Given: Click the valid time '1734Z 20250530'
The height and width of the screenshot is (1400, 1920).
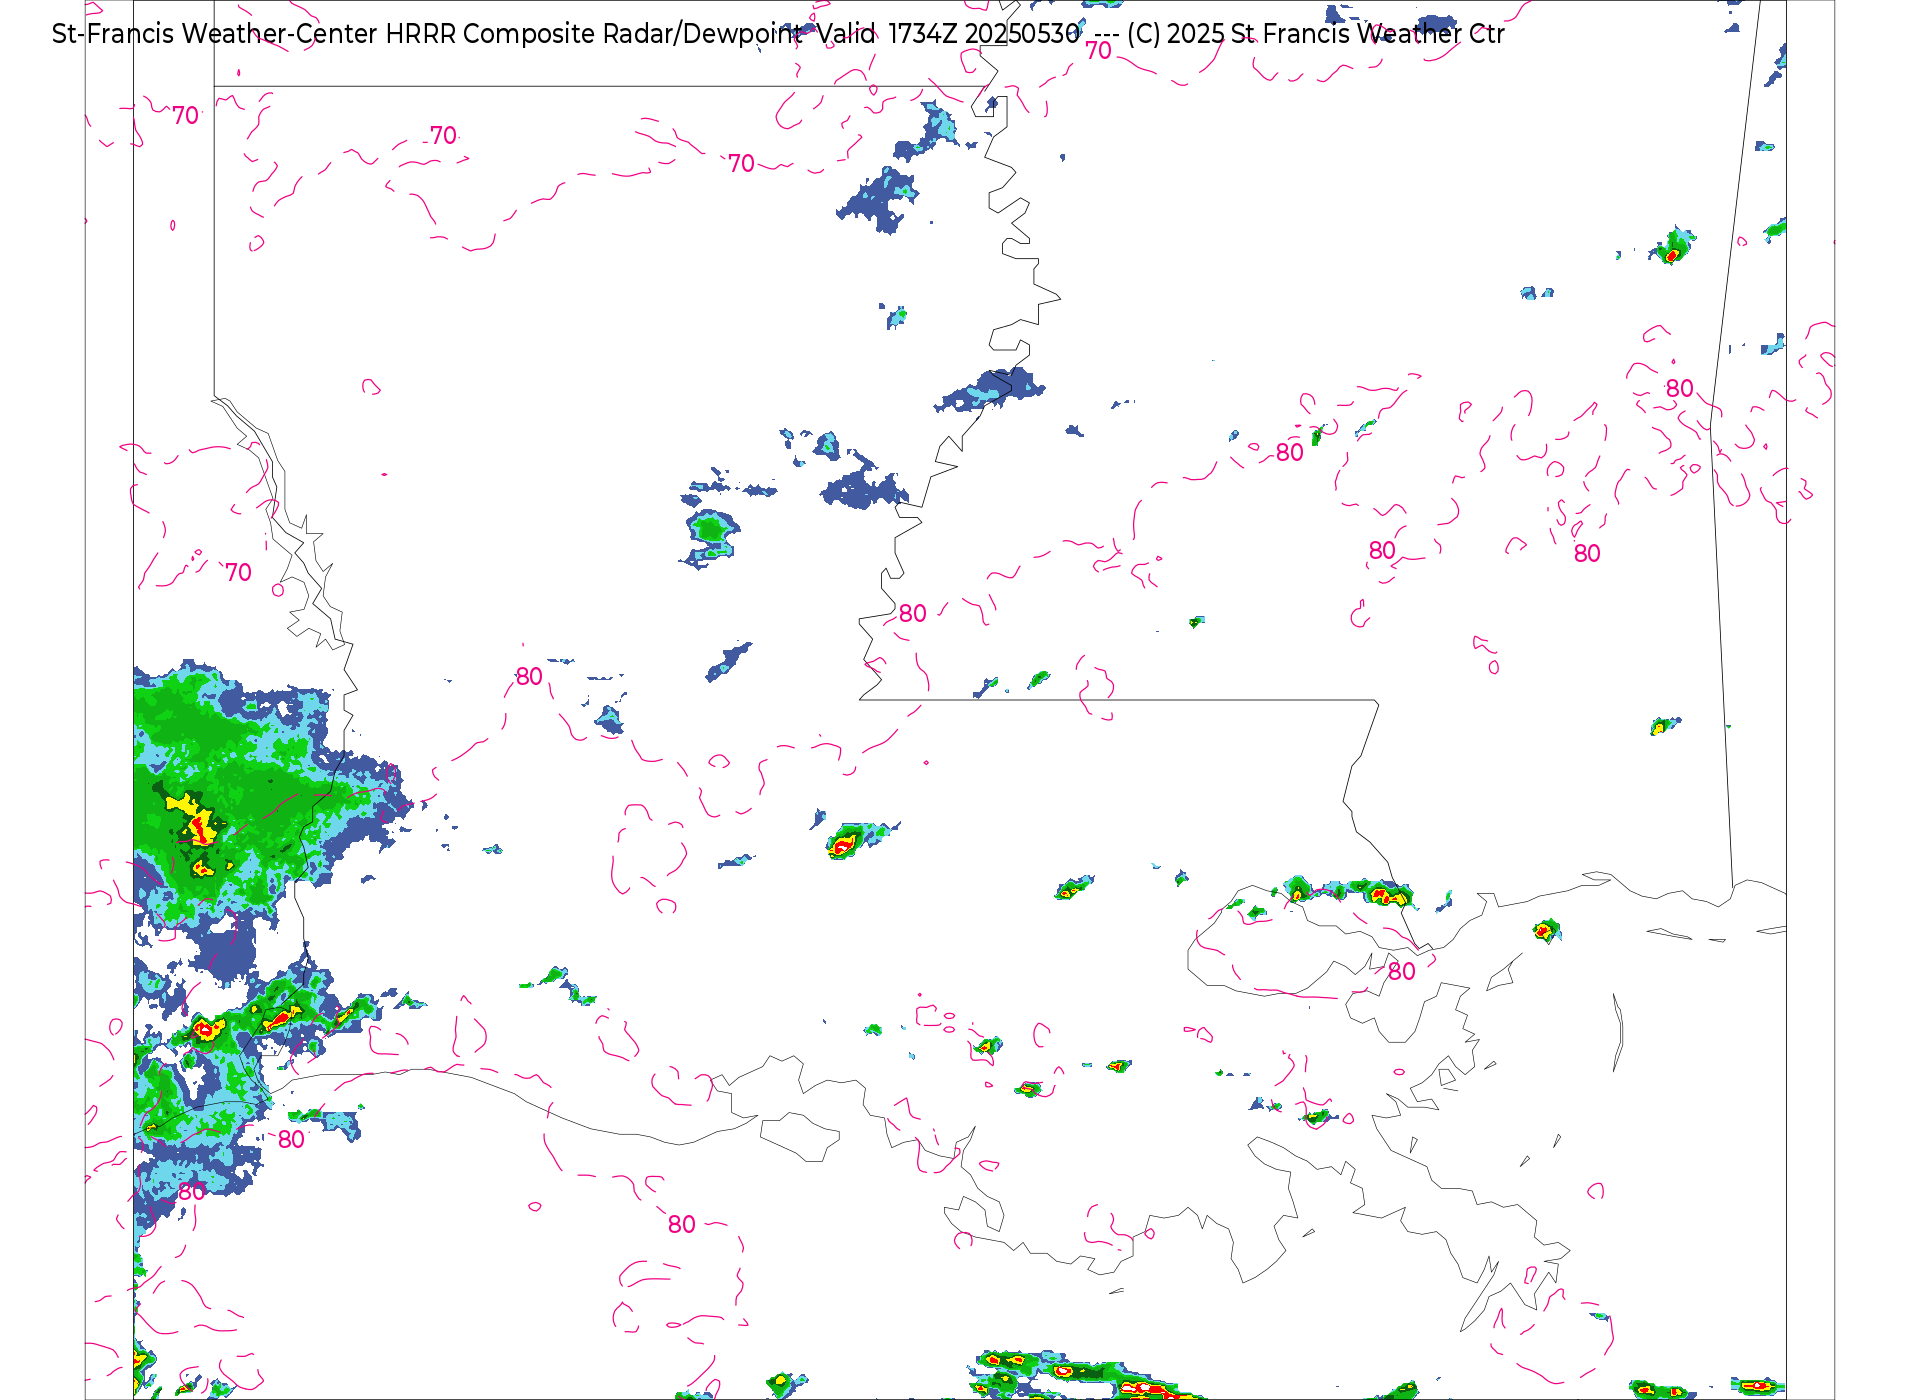Looking at the screenshot, I should point(985,34).
